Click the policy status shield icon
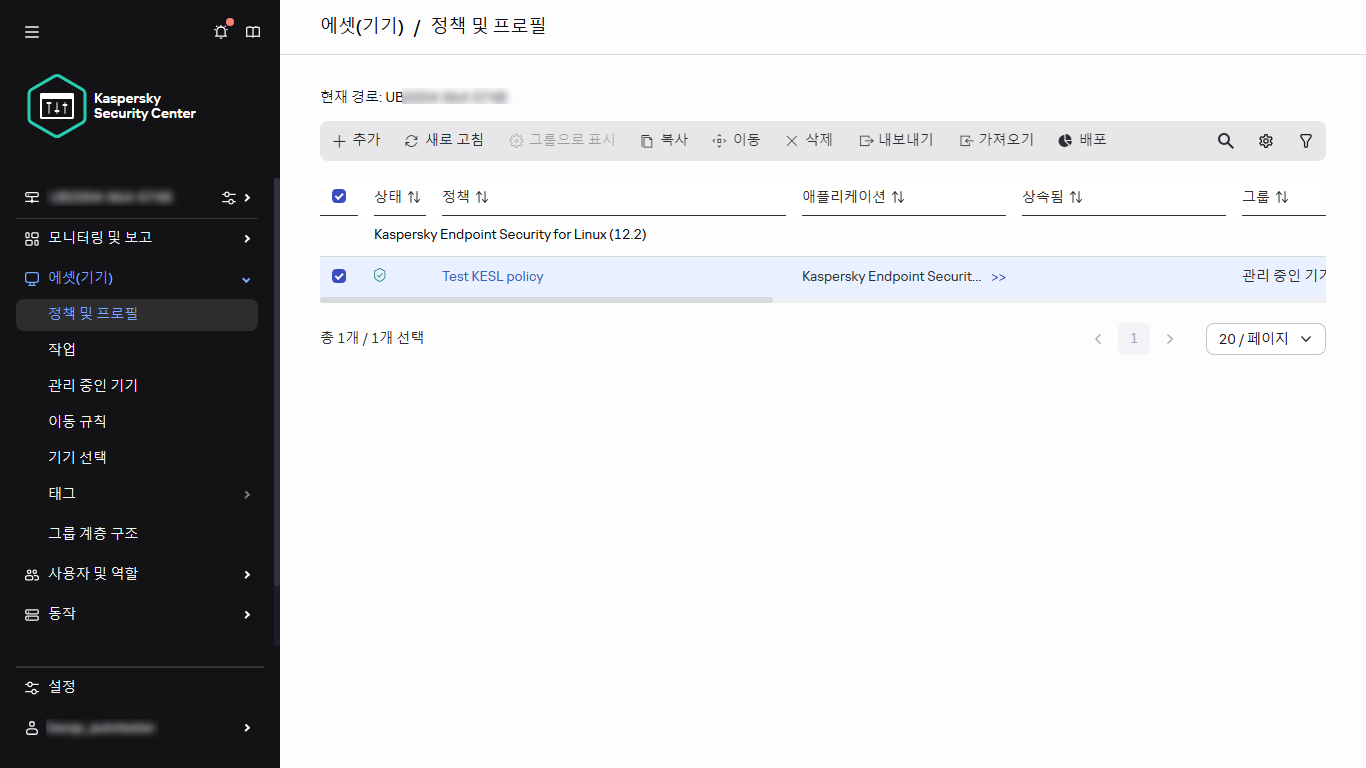This screenshot has height=768, width=1366. pos(379,276)
